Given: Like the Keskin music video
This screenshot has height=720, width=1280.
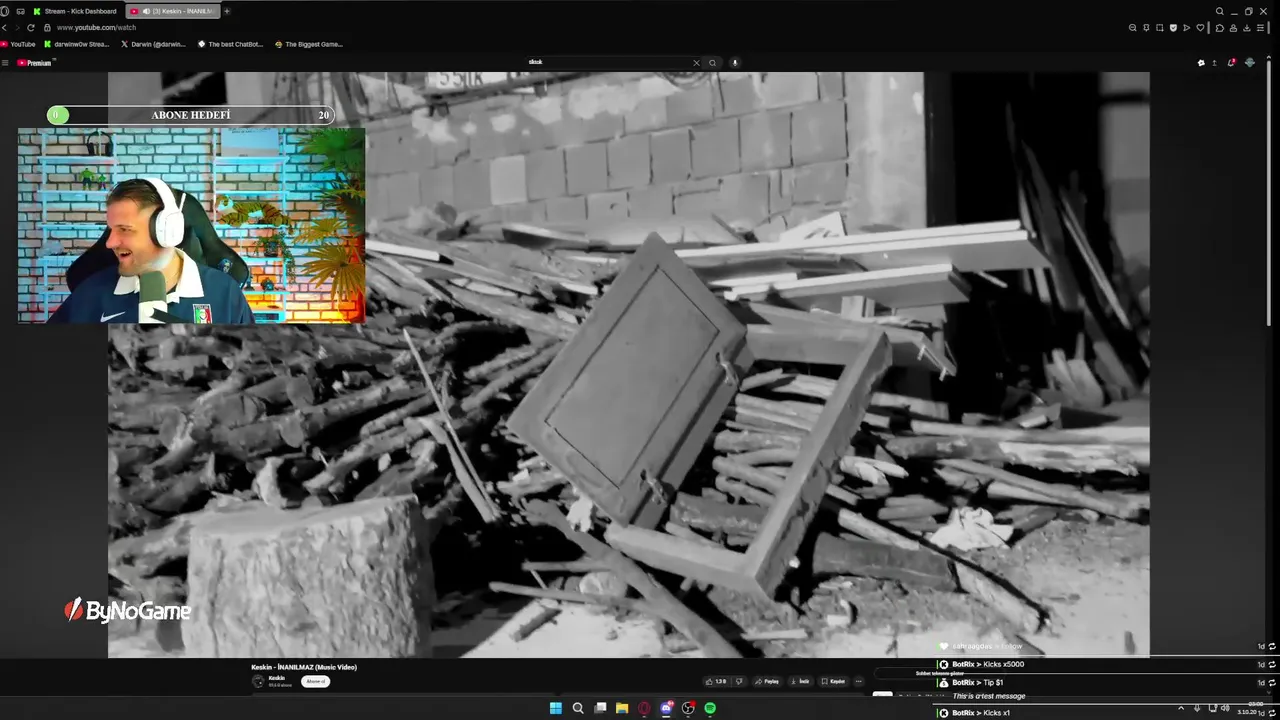Looking at the screenshot, I should click(x=716, y=681).
